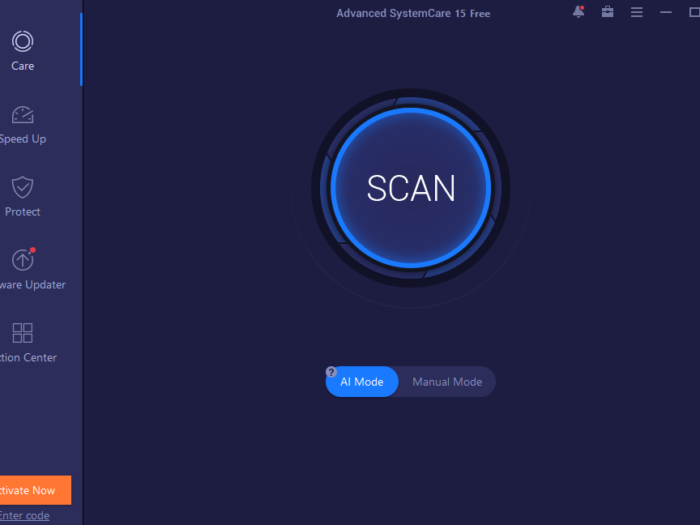700x525 pixels.
Task: Click the question mark help icon beside AI Mode
Action: pos(332,371)
